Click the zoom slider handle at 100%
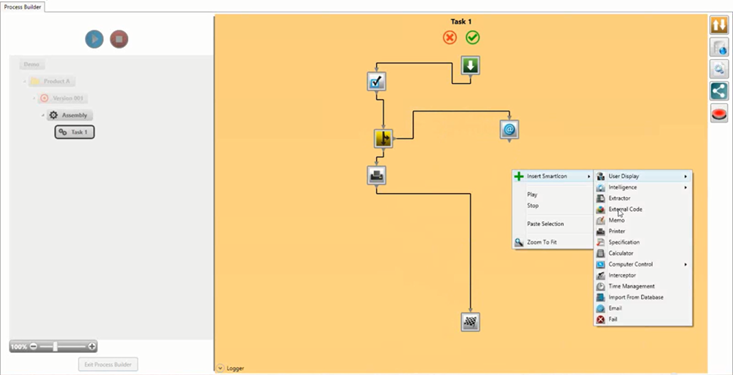This screenshot has height=375, width=733. (x=55, y=346)
